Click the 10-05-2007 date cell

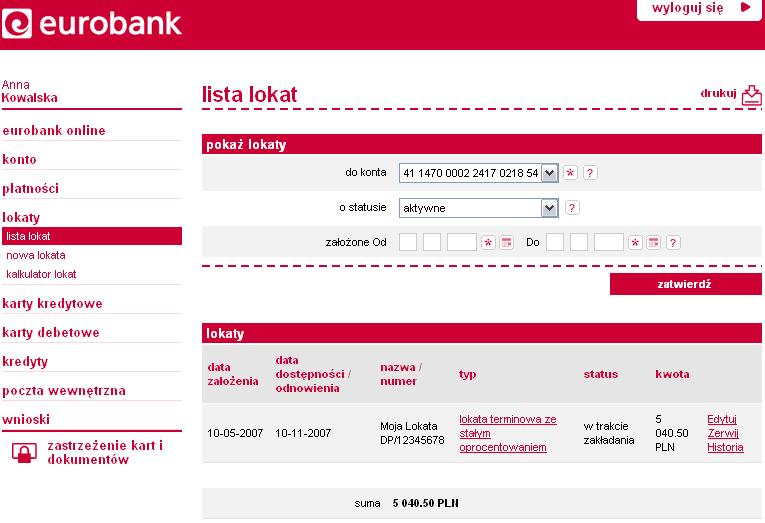[235, 433]
